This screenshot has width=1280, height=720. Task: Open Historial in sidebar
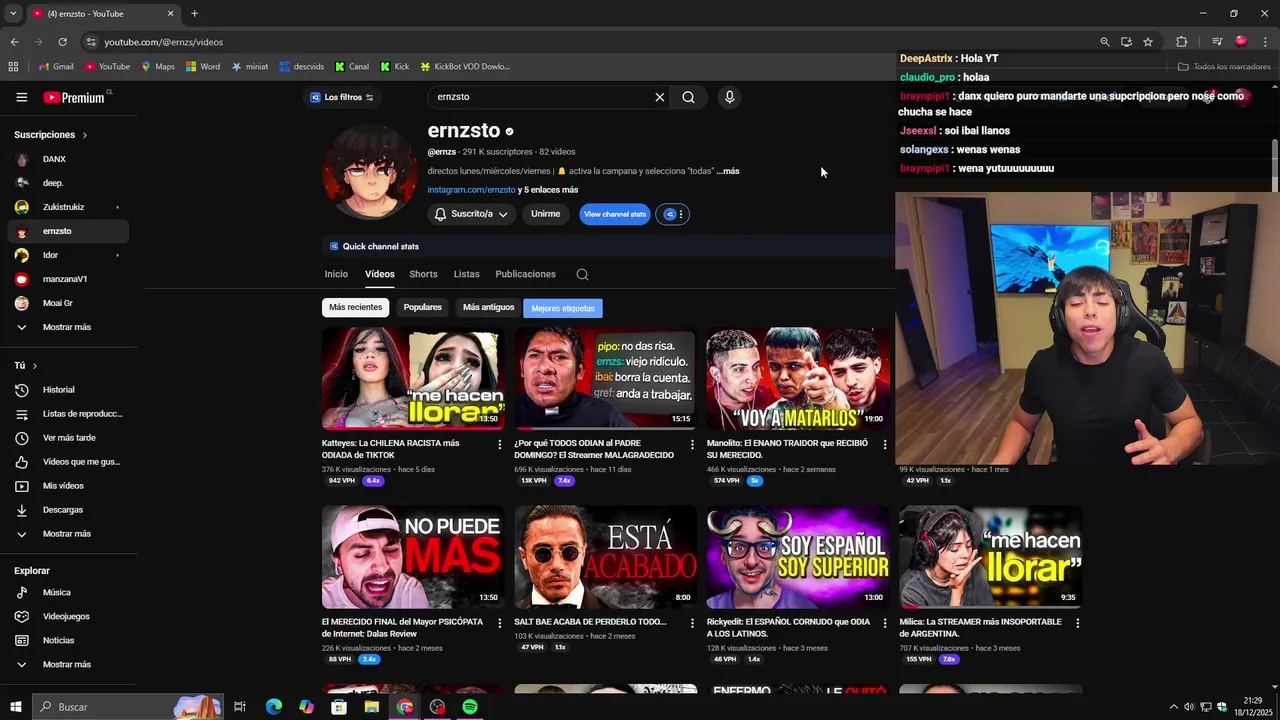(68, 390)
